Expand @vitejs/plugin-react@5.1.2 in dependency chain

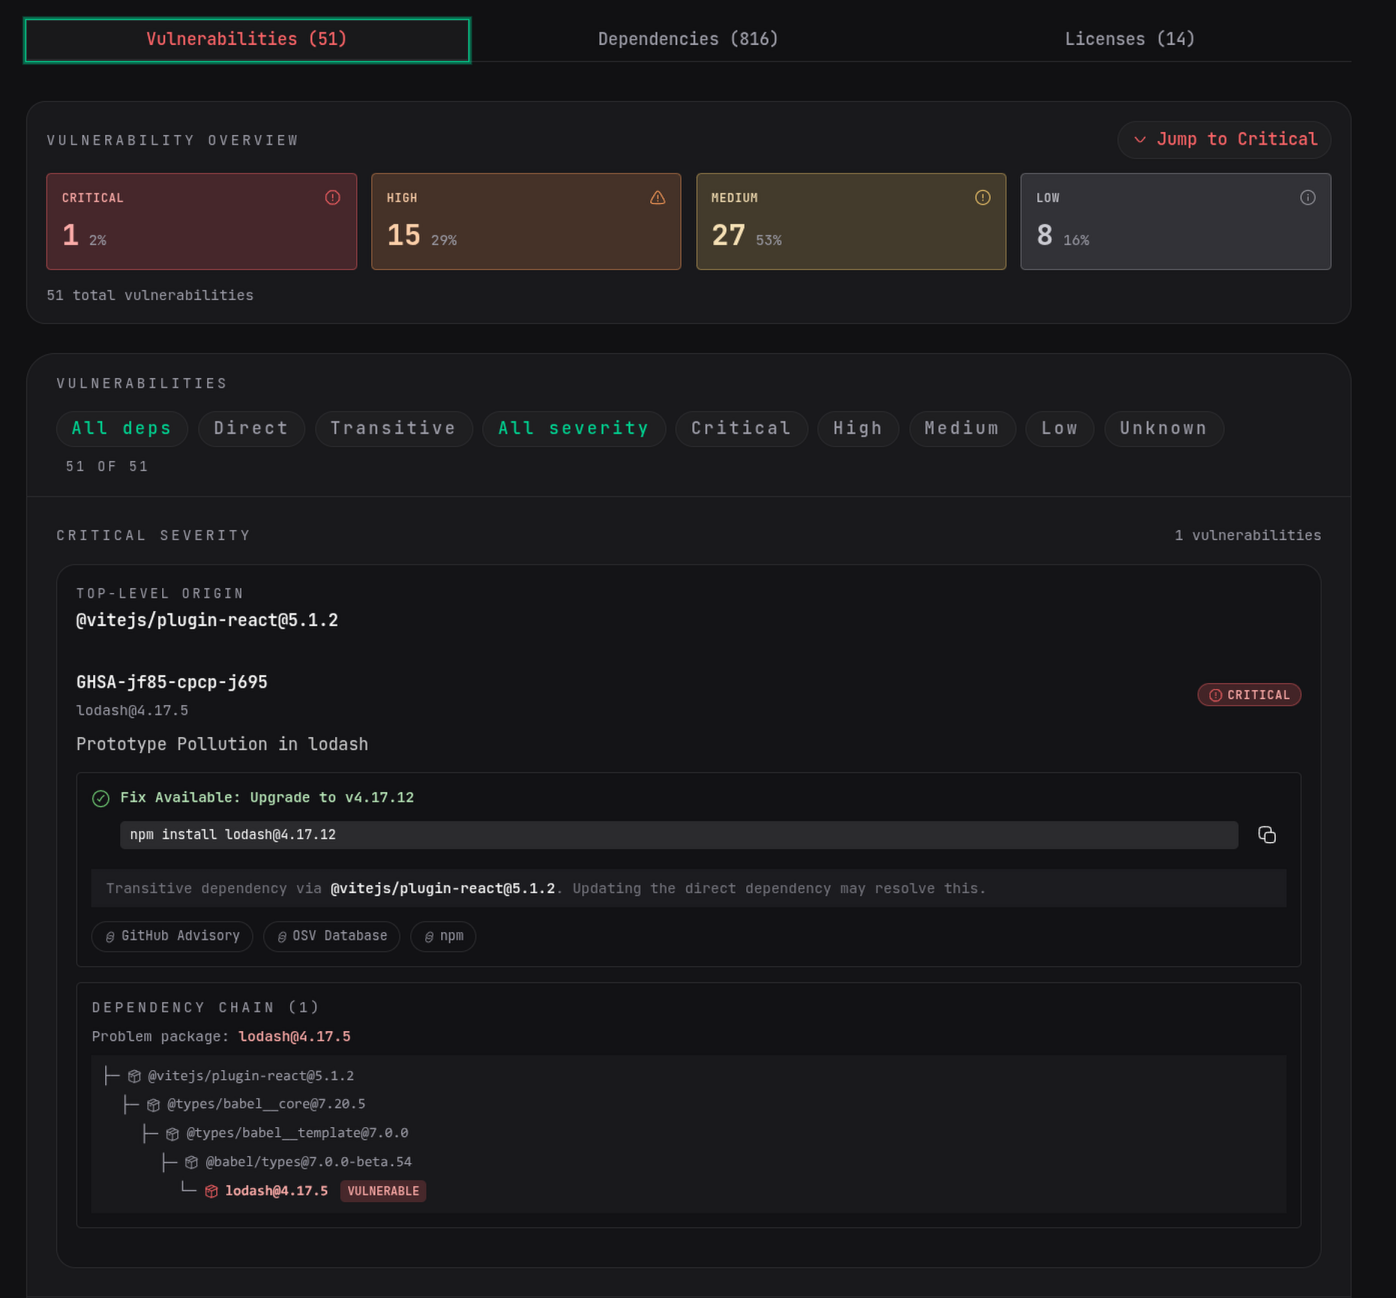[x=250, y=1076]
